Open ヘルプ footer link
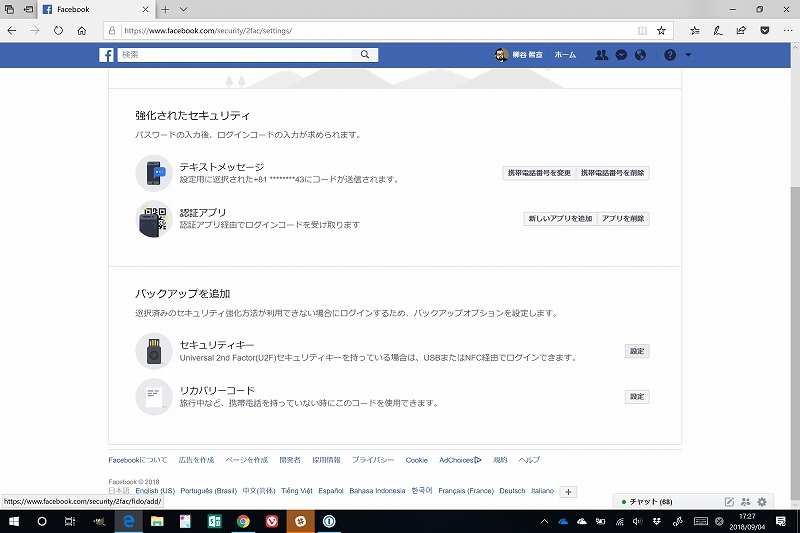 [529, 460]
